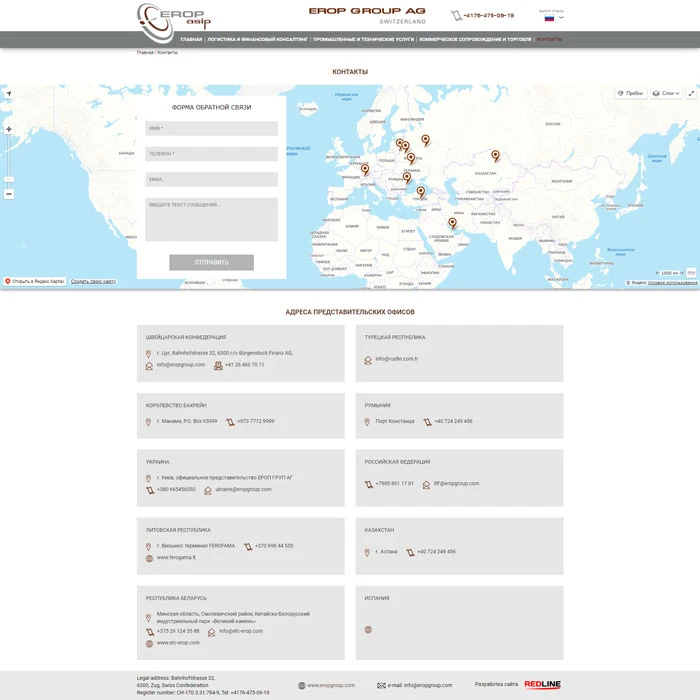Click fax icon beside +41 26 460 70 11

click(x=218, y=366)
